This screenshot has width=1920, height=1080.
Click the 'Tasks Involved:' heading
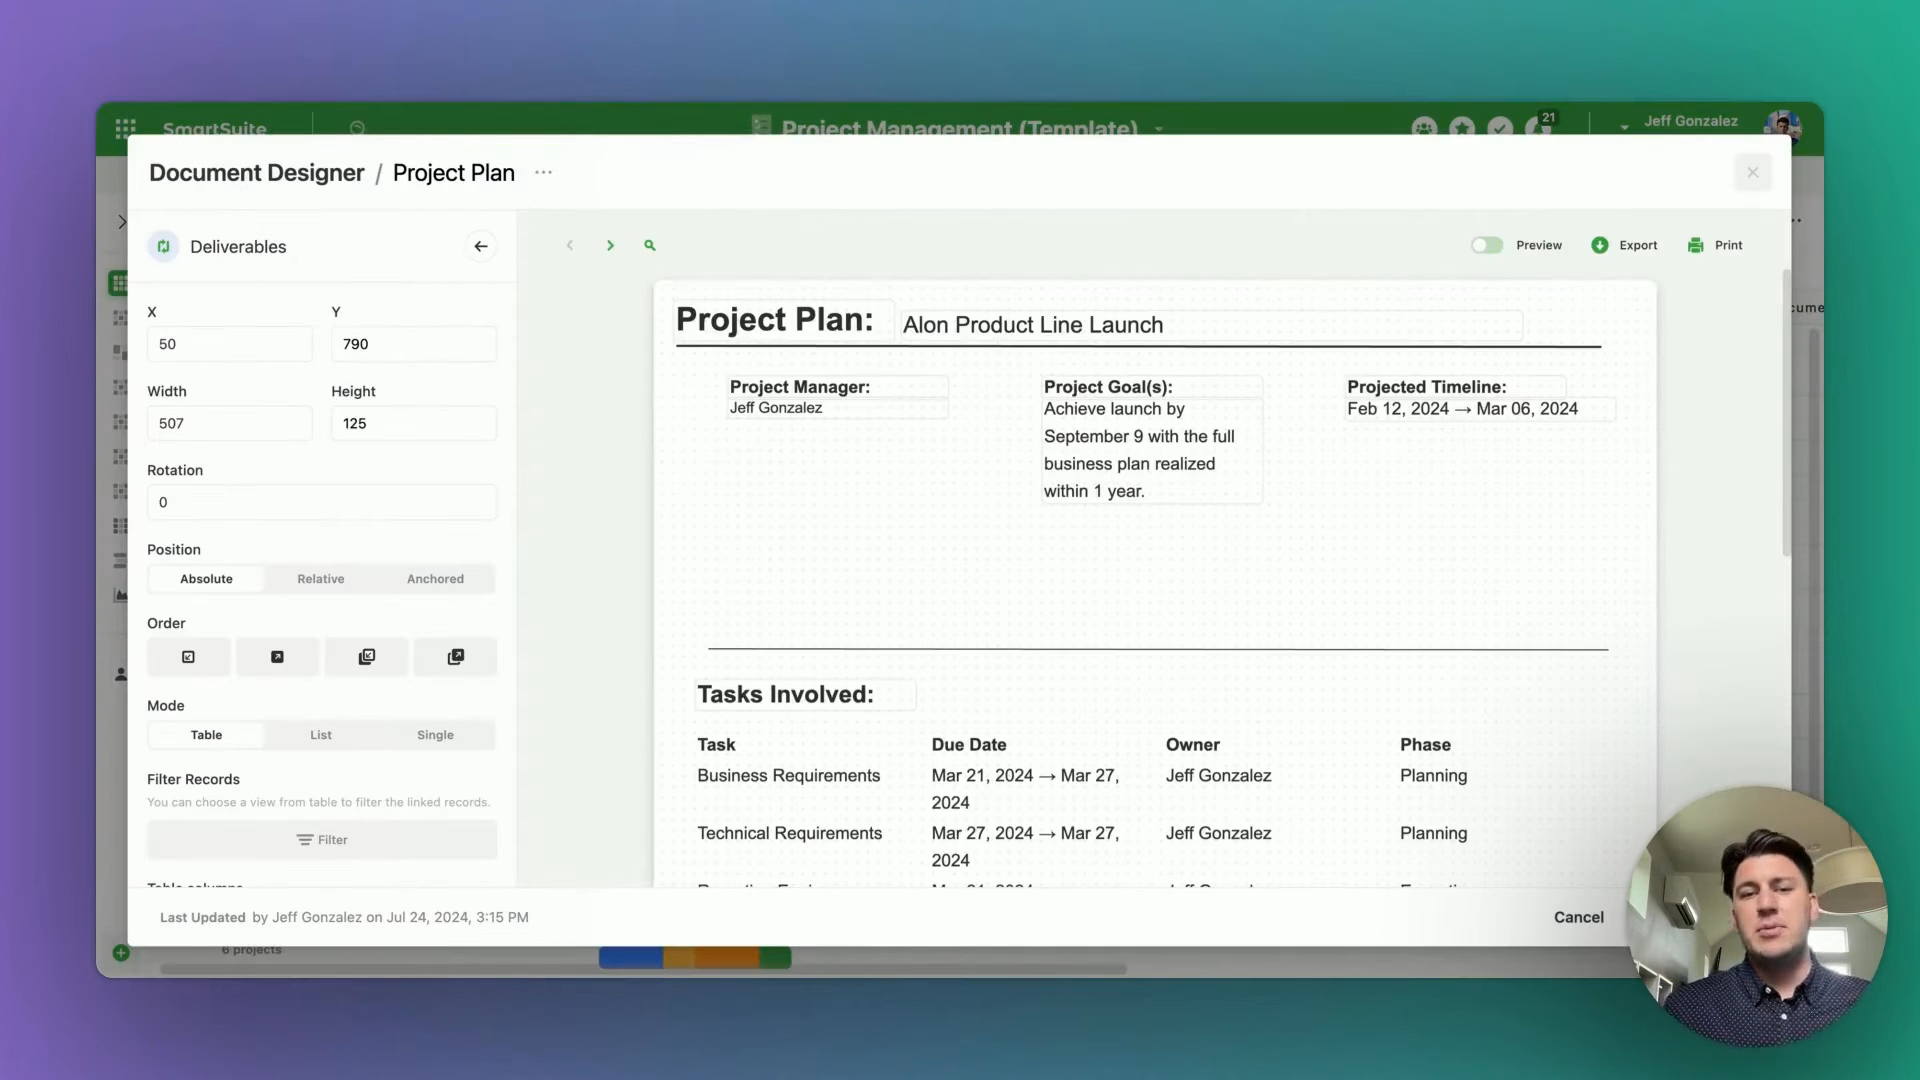pos(786,694)
